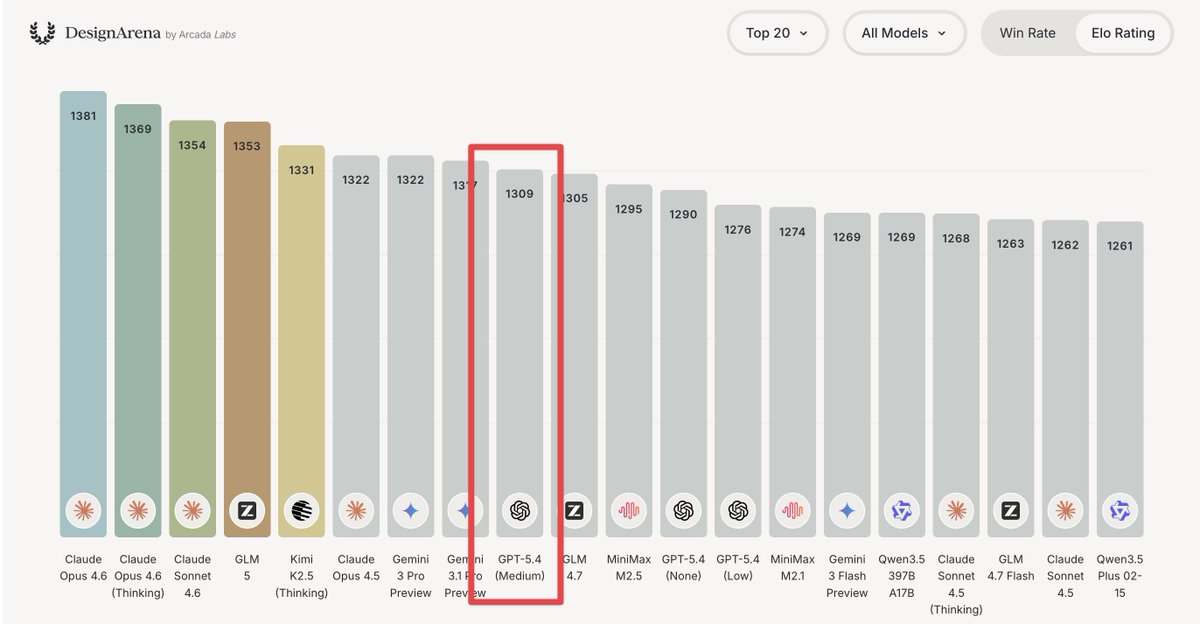Click the Kimi icon on Kimi K2.5 (Thinking)
Viewport: 1200px width, 624px height.
(x=301, y=511)
